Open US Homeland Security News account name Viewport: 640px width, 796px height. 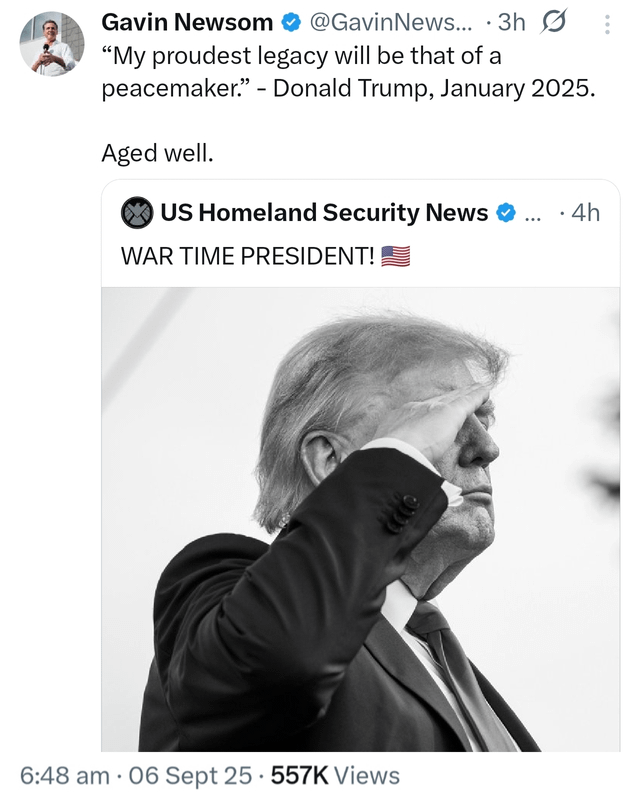[x=324, y=213]
